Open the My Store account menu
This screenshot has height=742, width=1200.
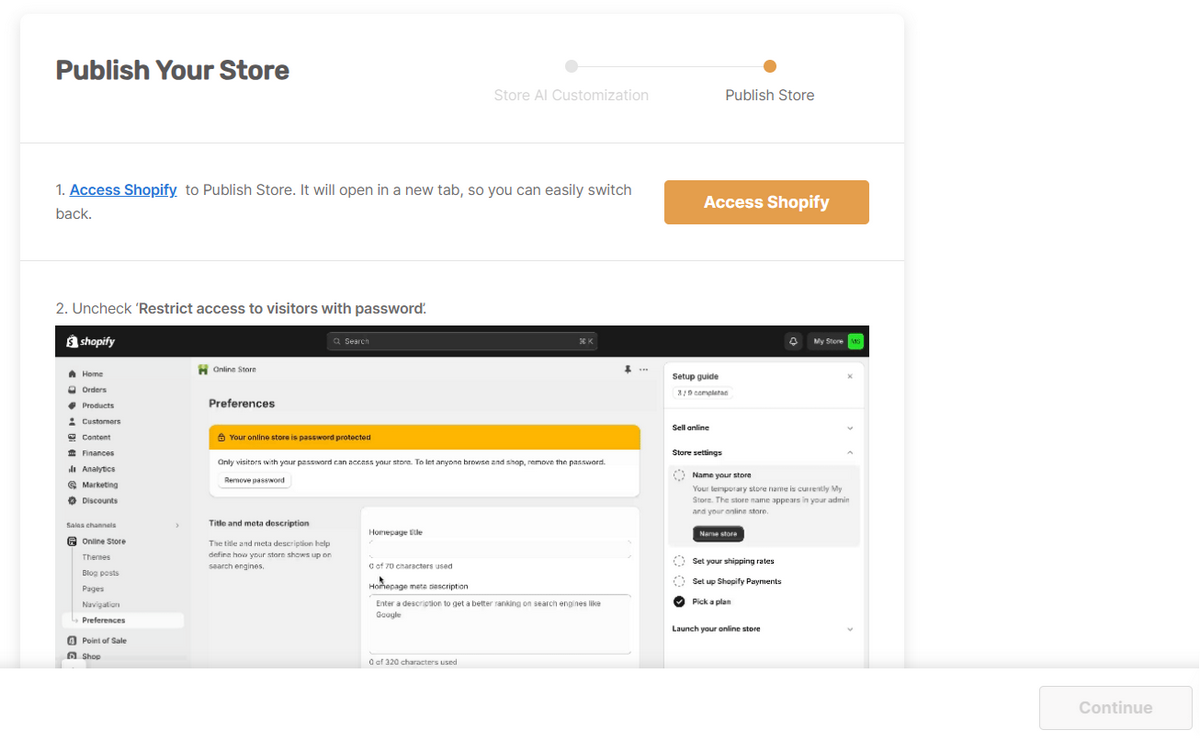837,341
